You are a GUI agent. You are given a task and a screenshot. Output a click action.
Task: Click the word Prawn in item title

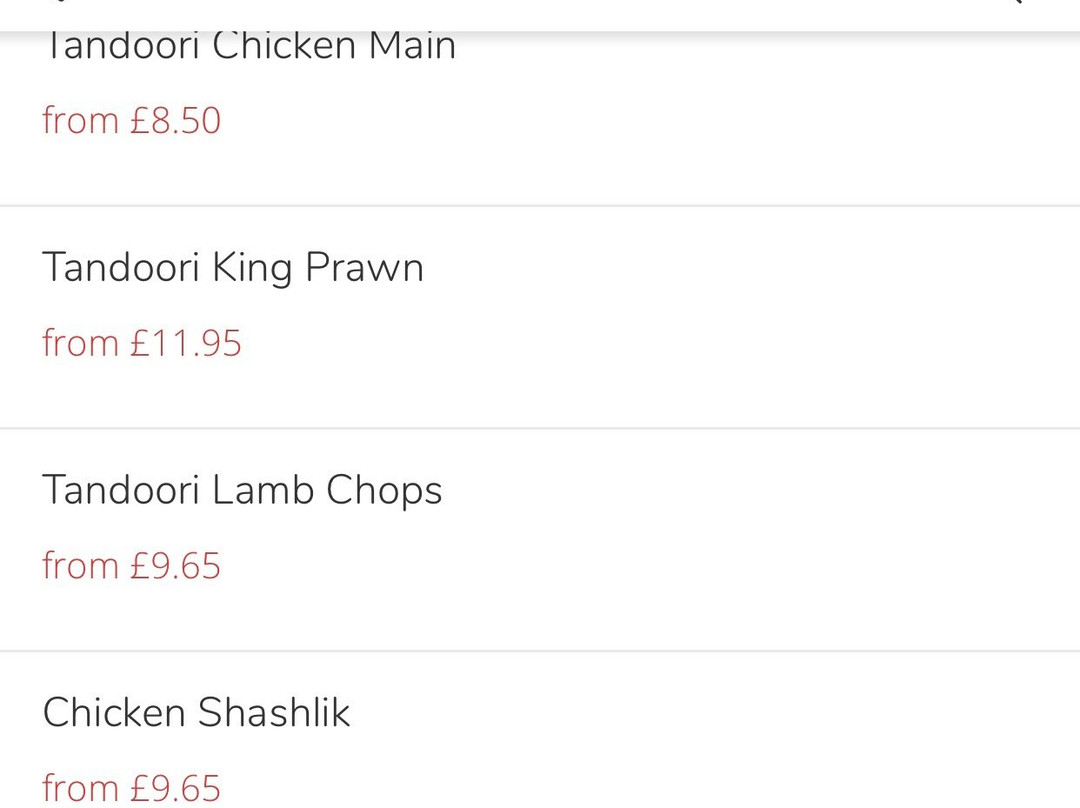pyautogui.click(x=364, y=267)
